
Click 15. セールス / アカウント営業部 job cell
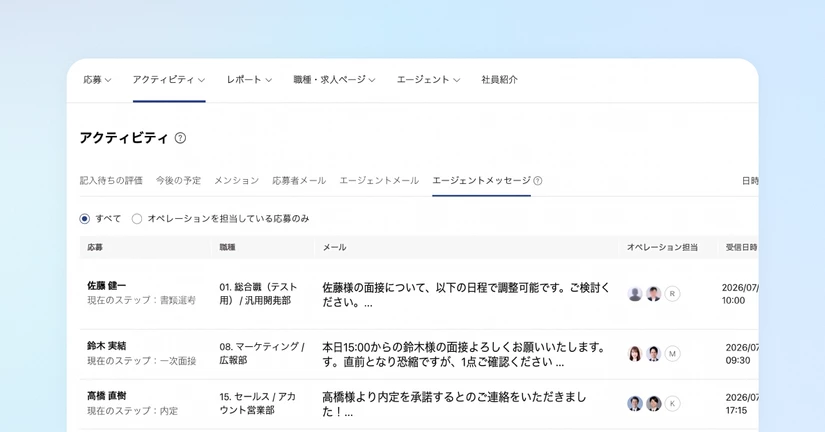[258, 403]
